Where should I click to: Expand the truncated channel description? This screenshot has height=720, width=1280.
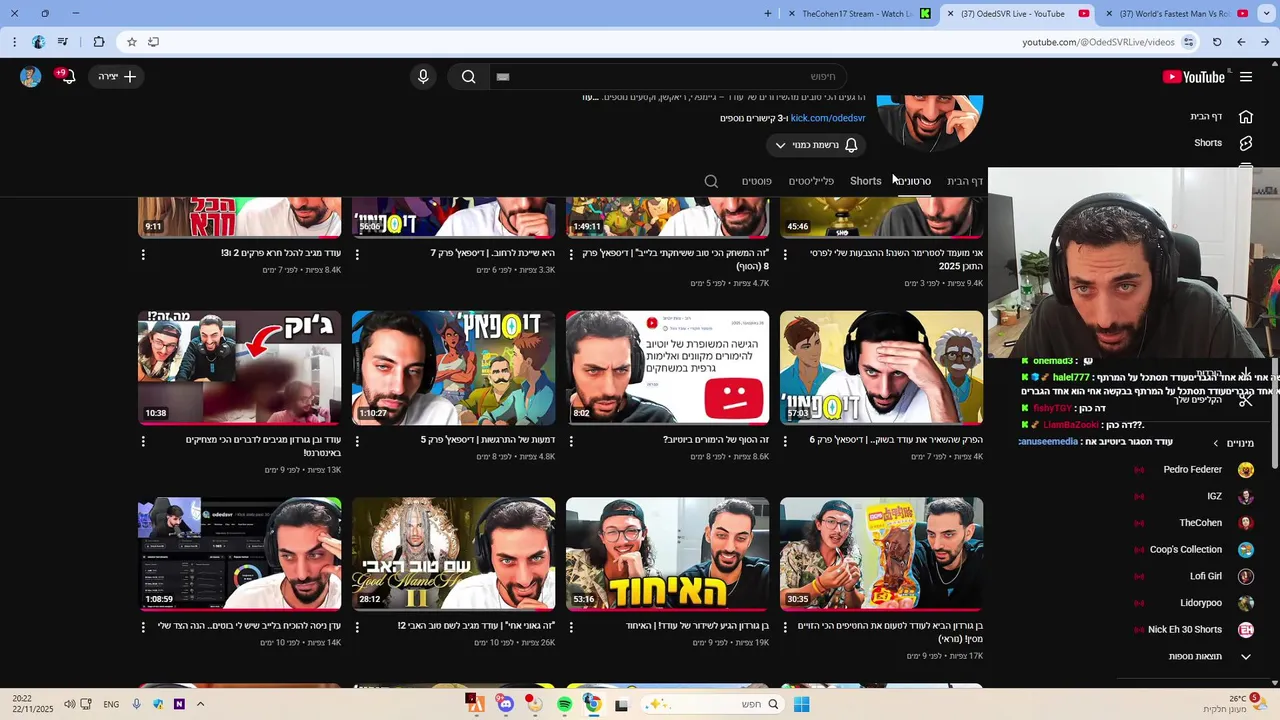click(x=590, y=98)
